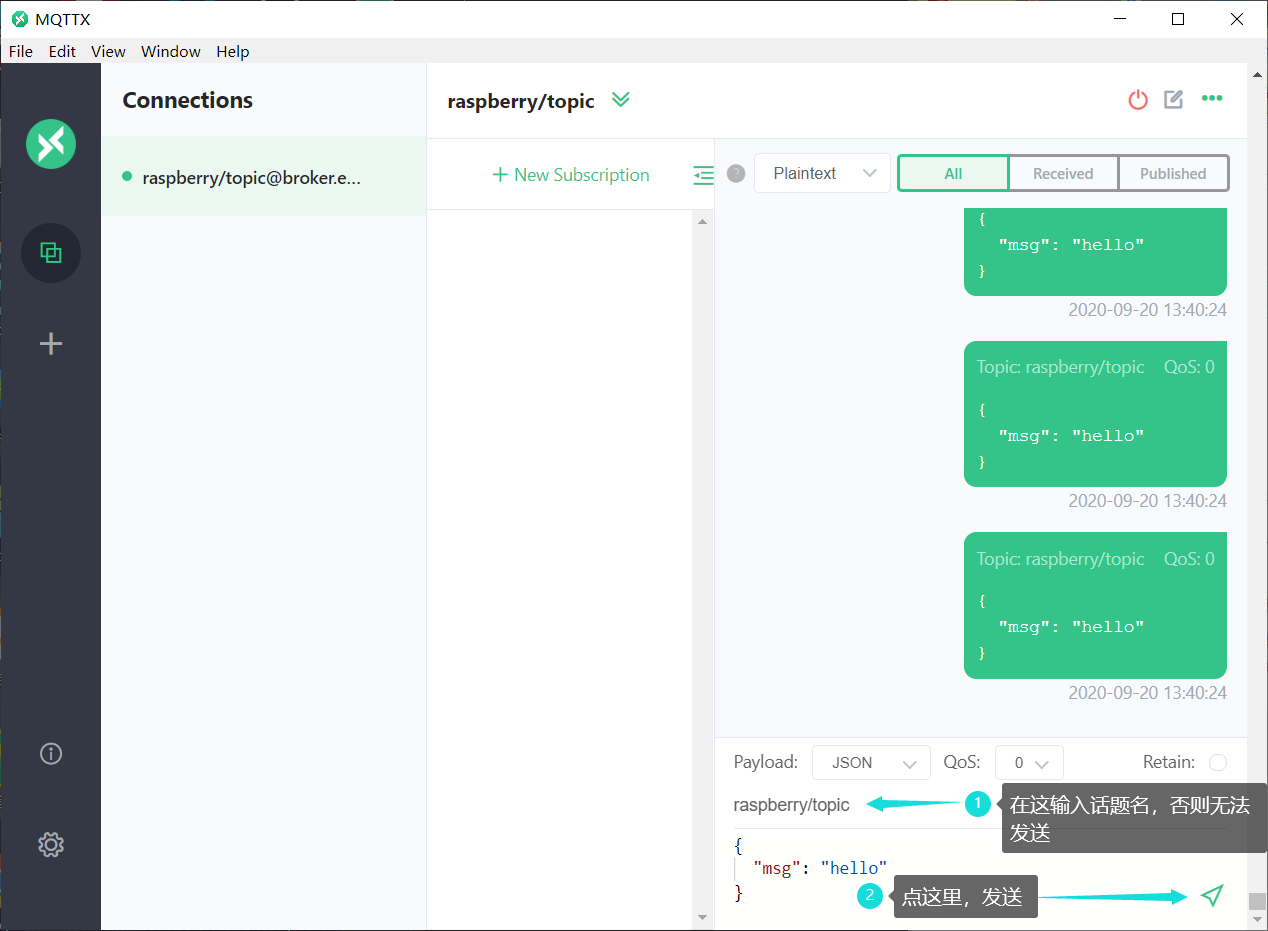Open the Plaintext format dropdown

coord(822,173)
